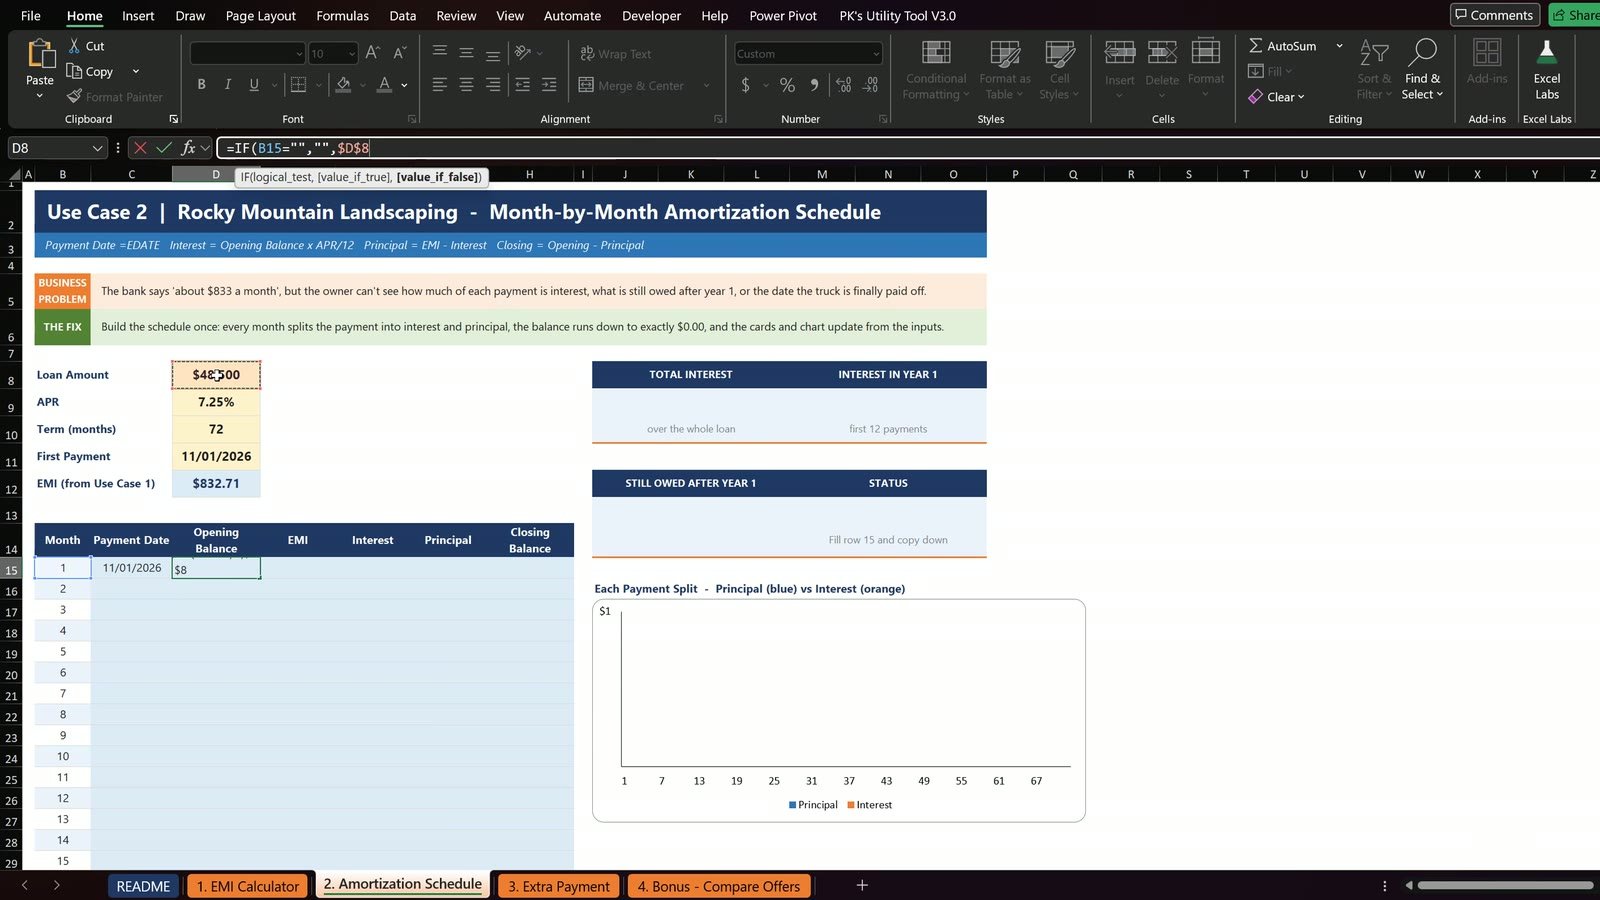Expand the Clear dropdown
The width and height of the screenshot is (1600, 900).
click(x=1301, y=97)
